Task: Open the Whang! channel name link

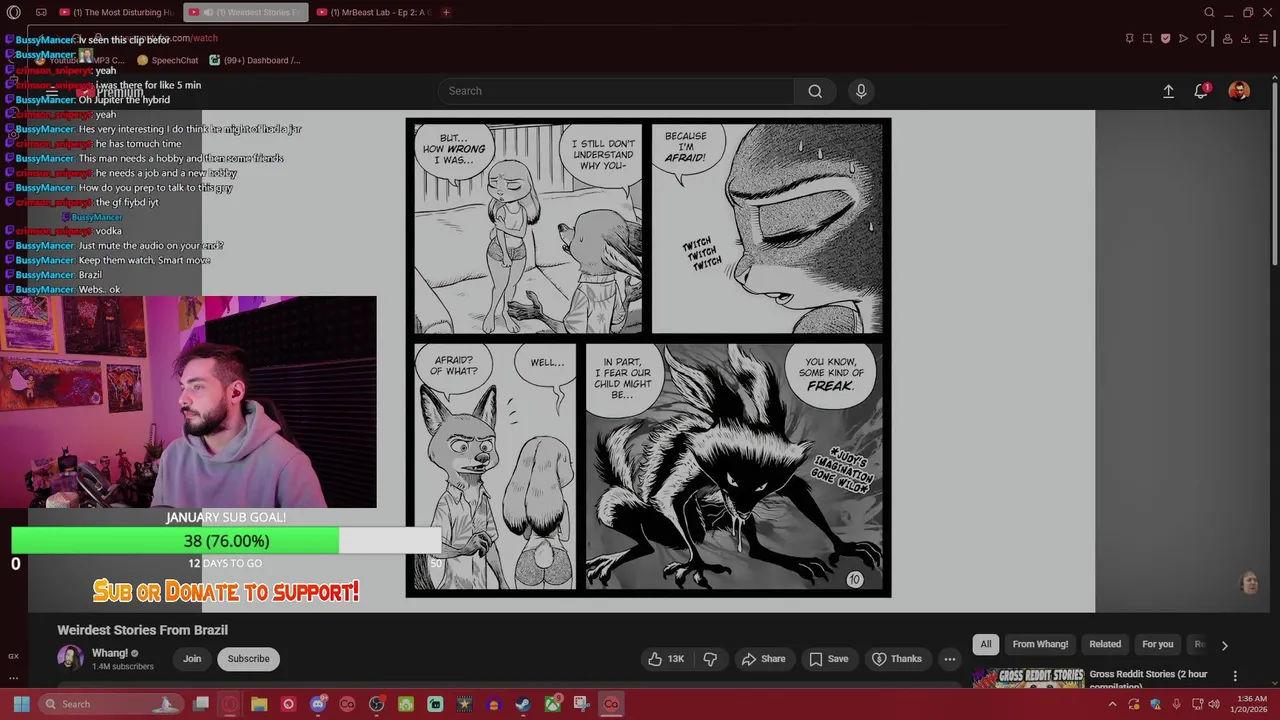Action: click(x=110, y=653)
